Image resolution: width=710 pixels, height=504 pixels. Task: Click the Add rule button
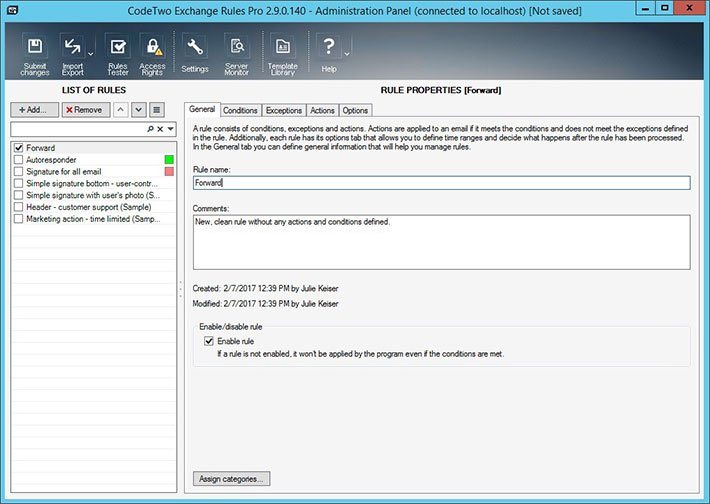35,110
